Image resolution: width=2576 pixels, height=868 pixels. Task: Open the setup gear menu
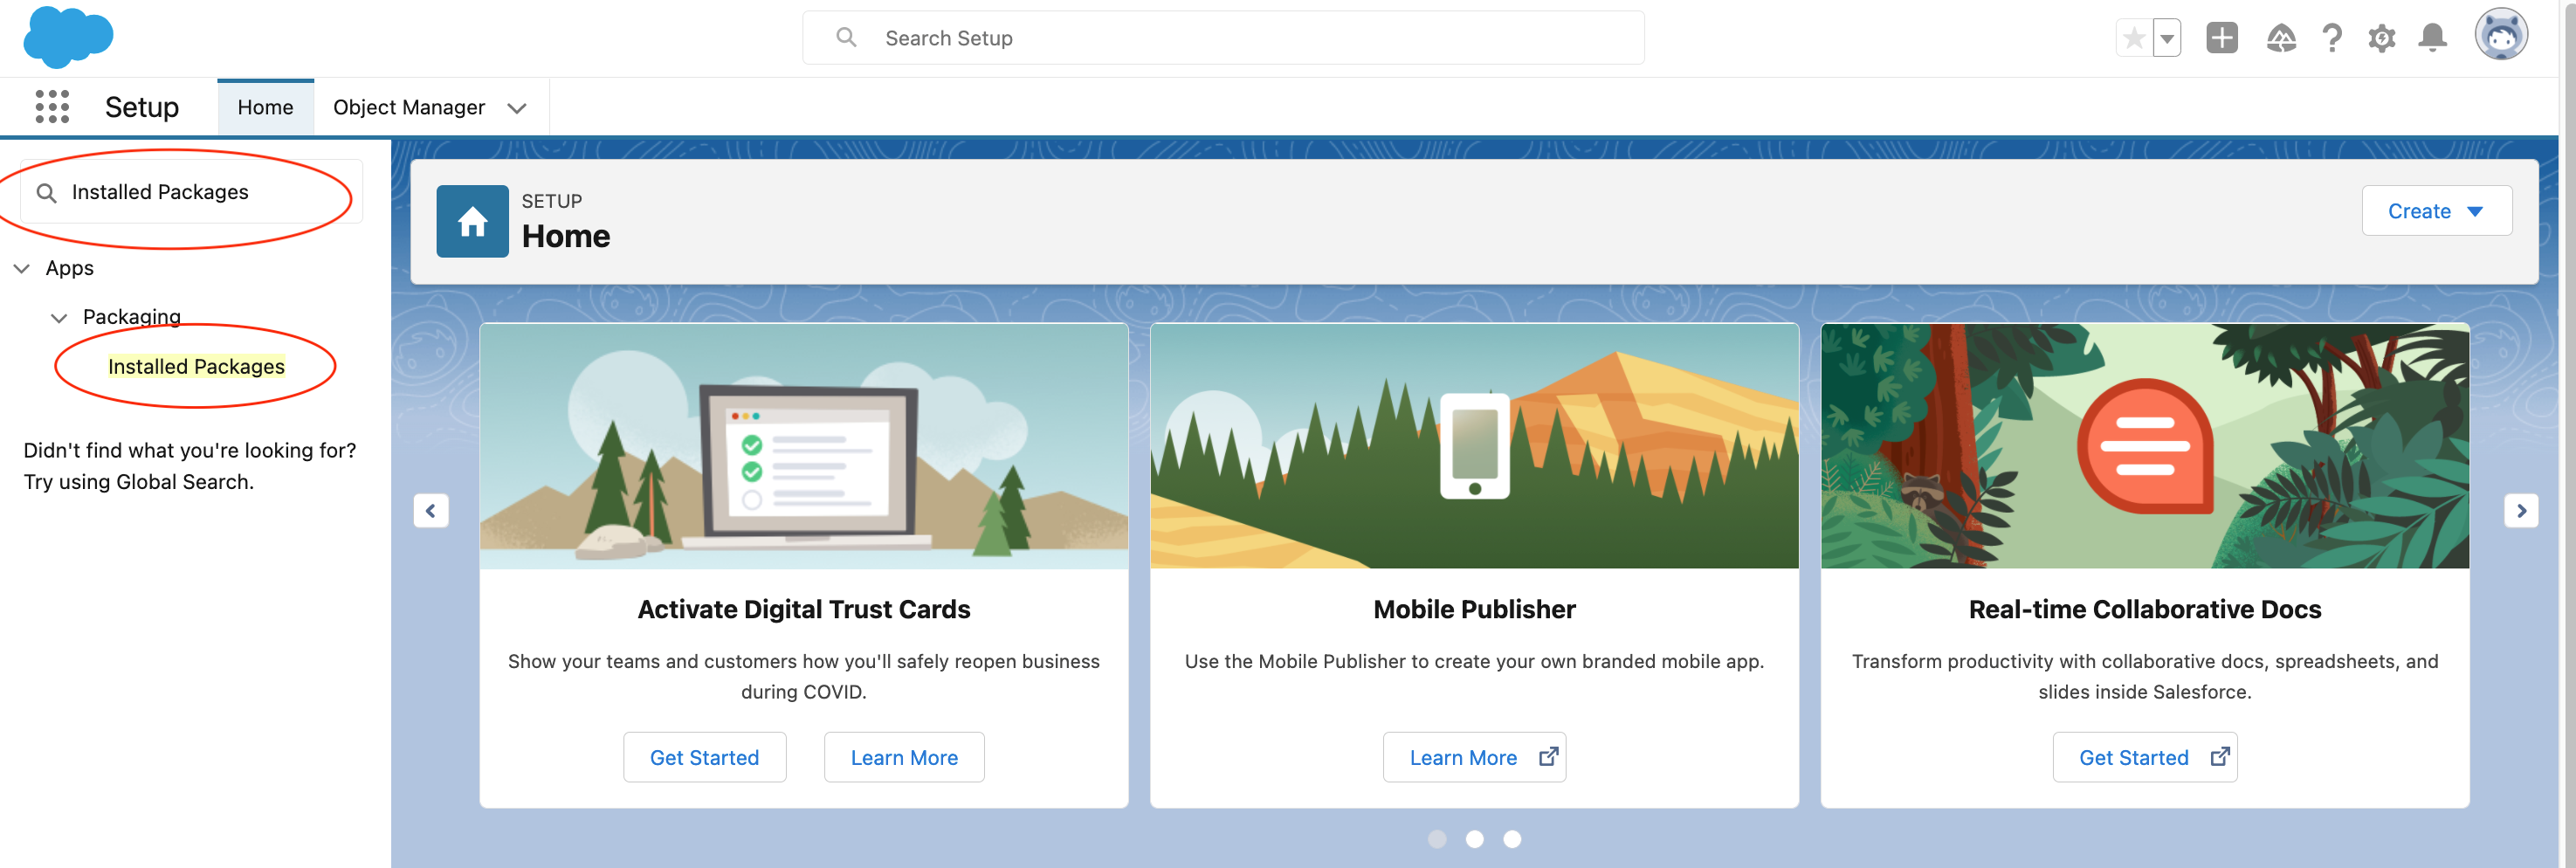2382,38
